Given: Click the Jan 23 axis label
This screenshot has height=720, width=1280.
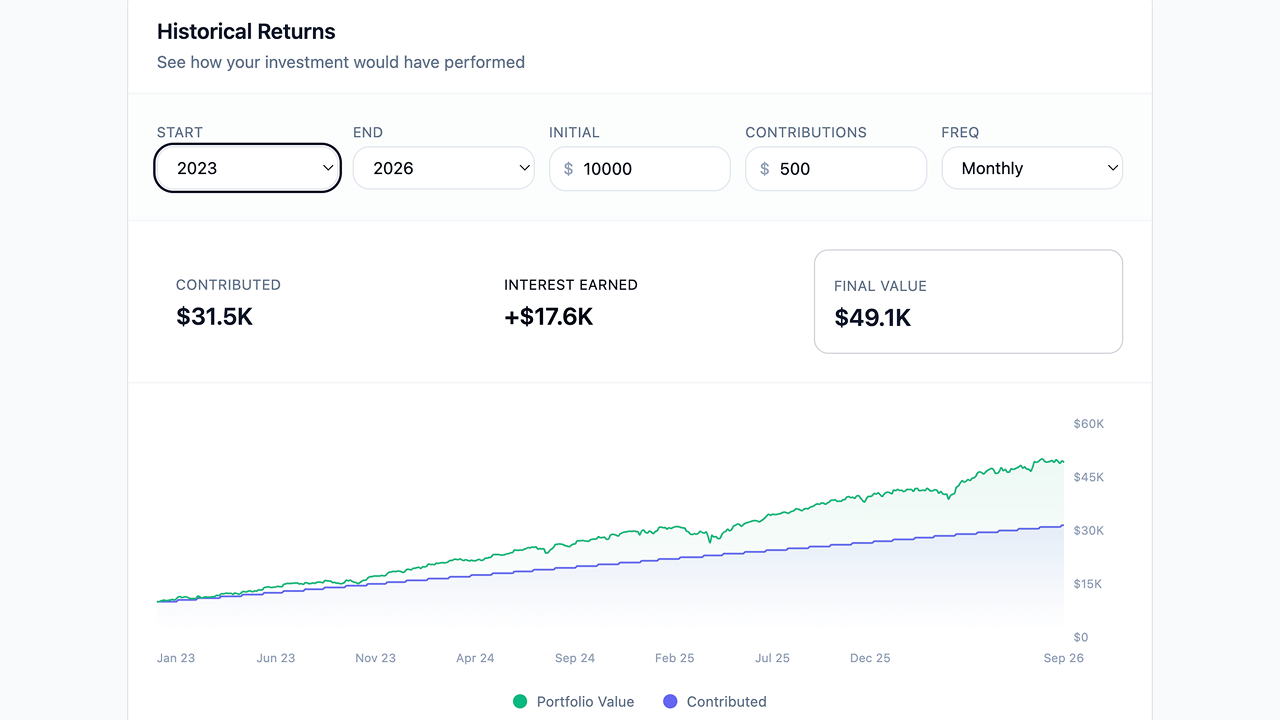Looking at the screenshot, I should click(176, 658).
